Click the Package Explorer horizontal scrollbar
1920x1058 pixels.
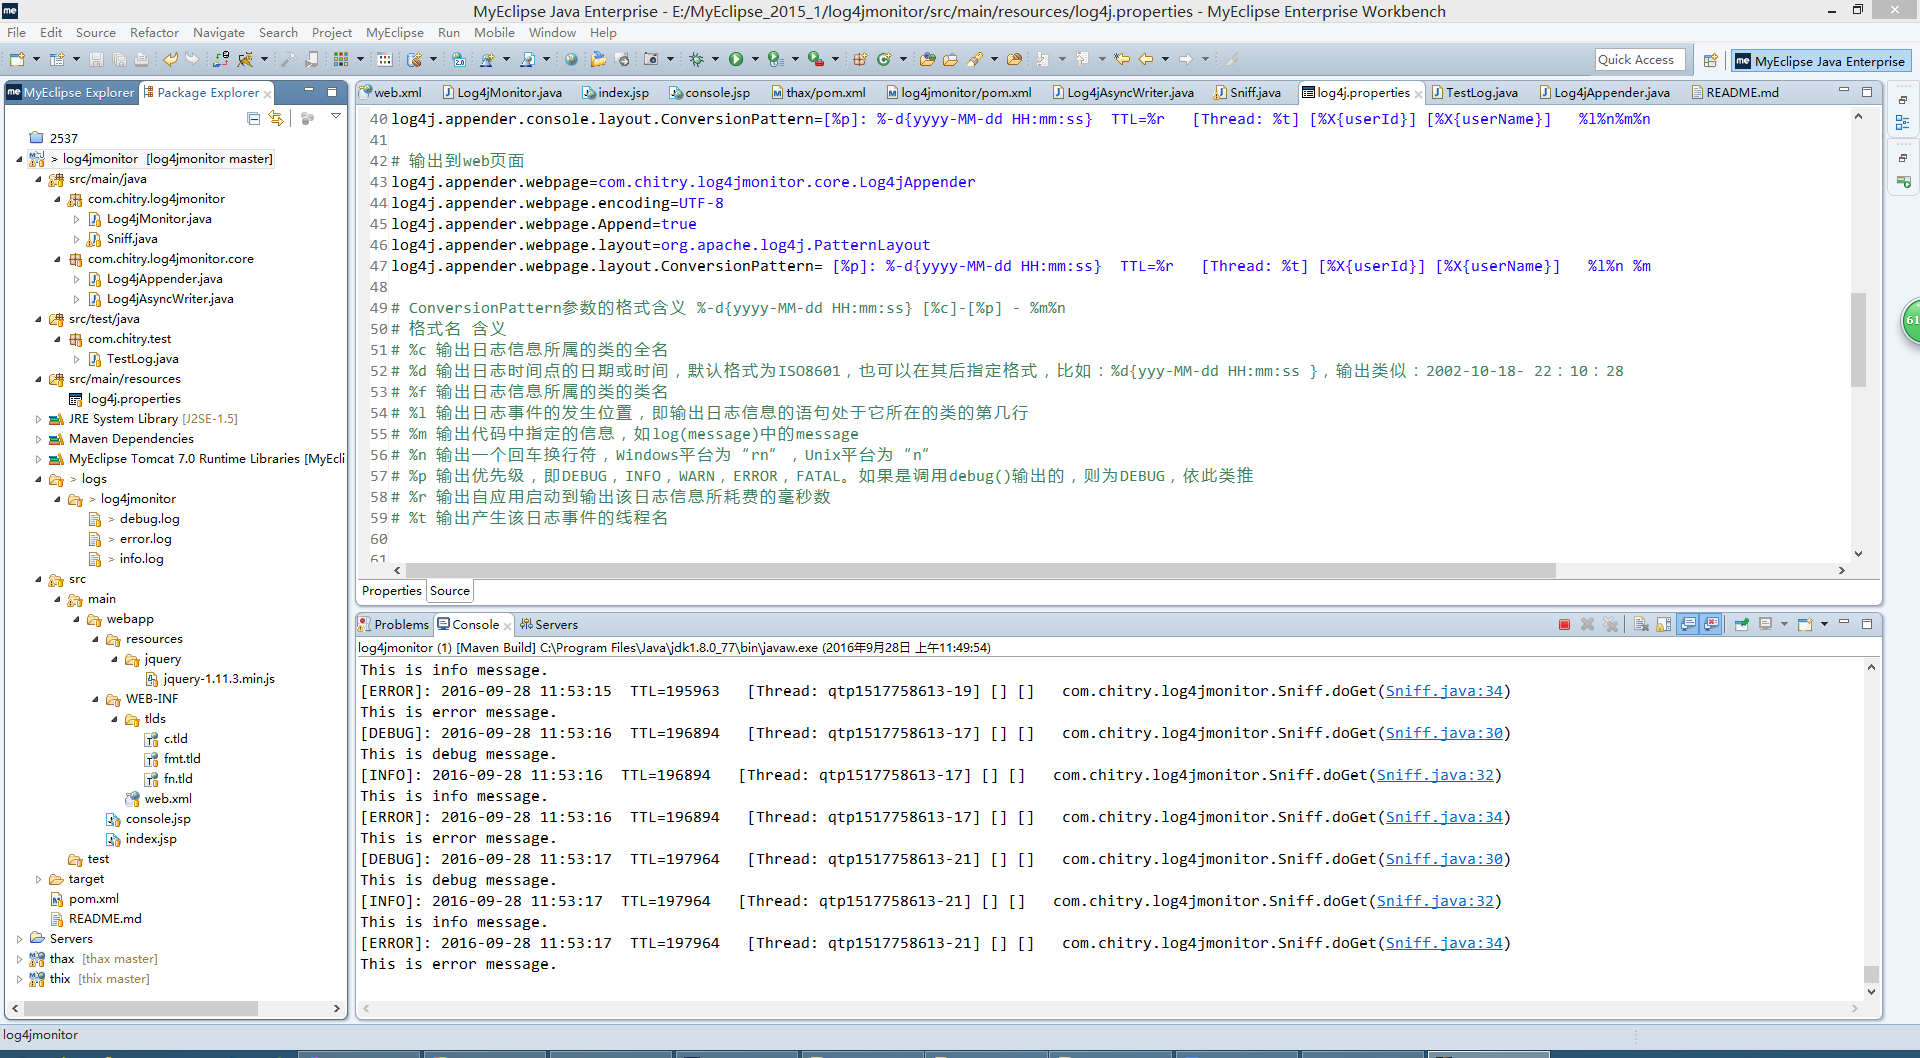(141, 1009)
